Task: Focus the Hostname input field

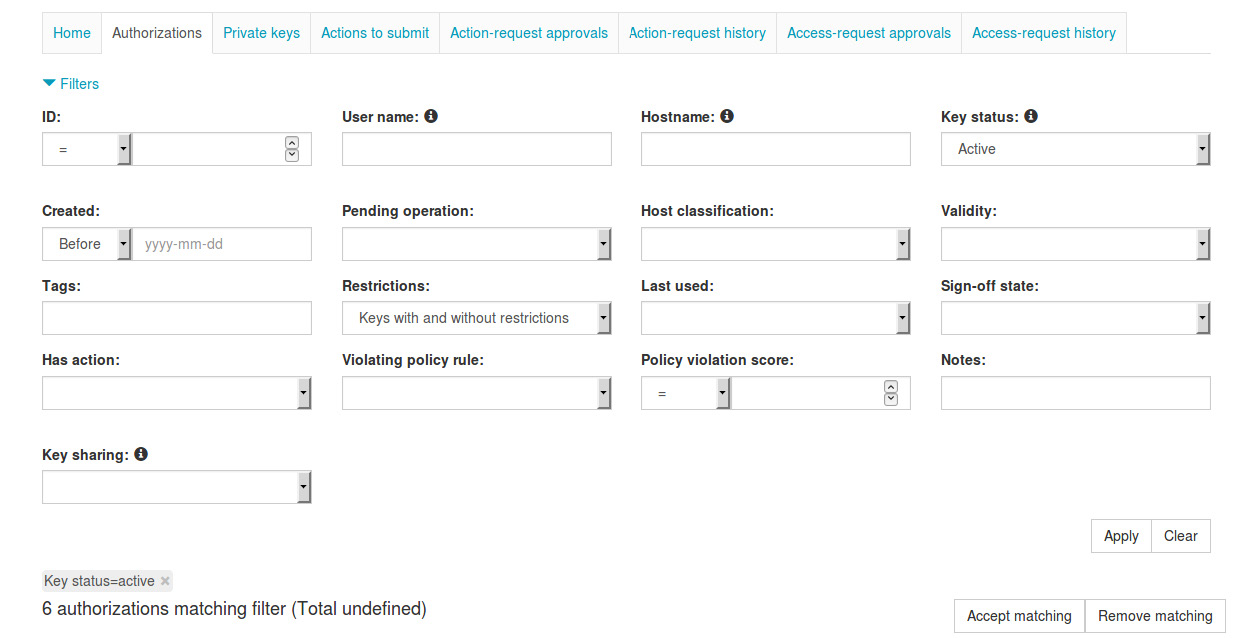Action: 776,149
